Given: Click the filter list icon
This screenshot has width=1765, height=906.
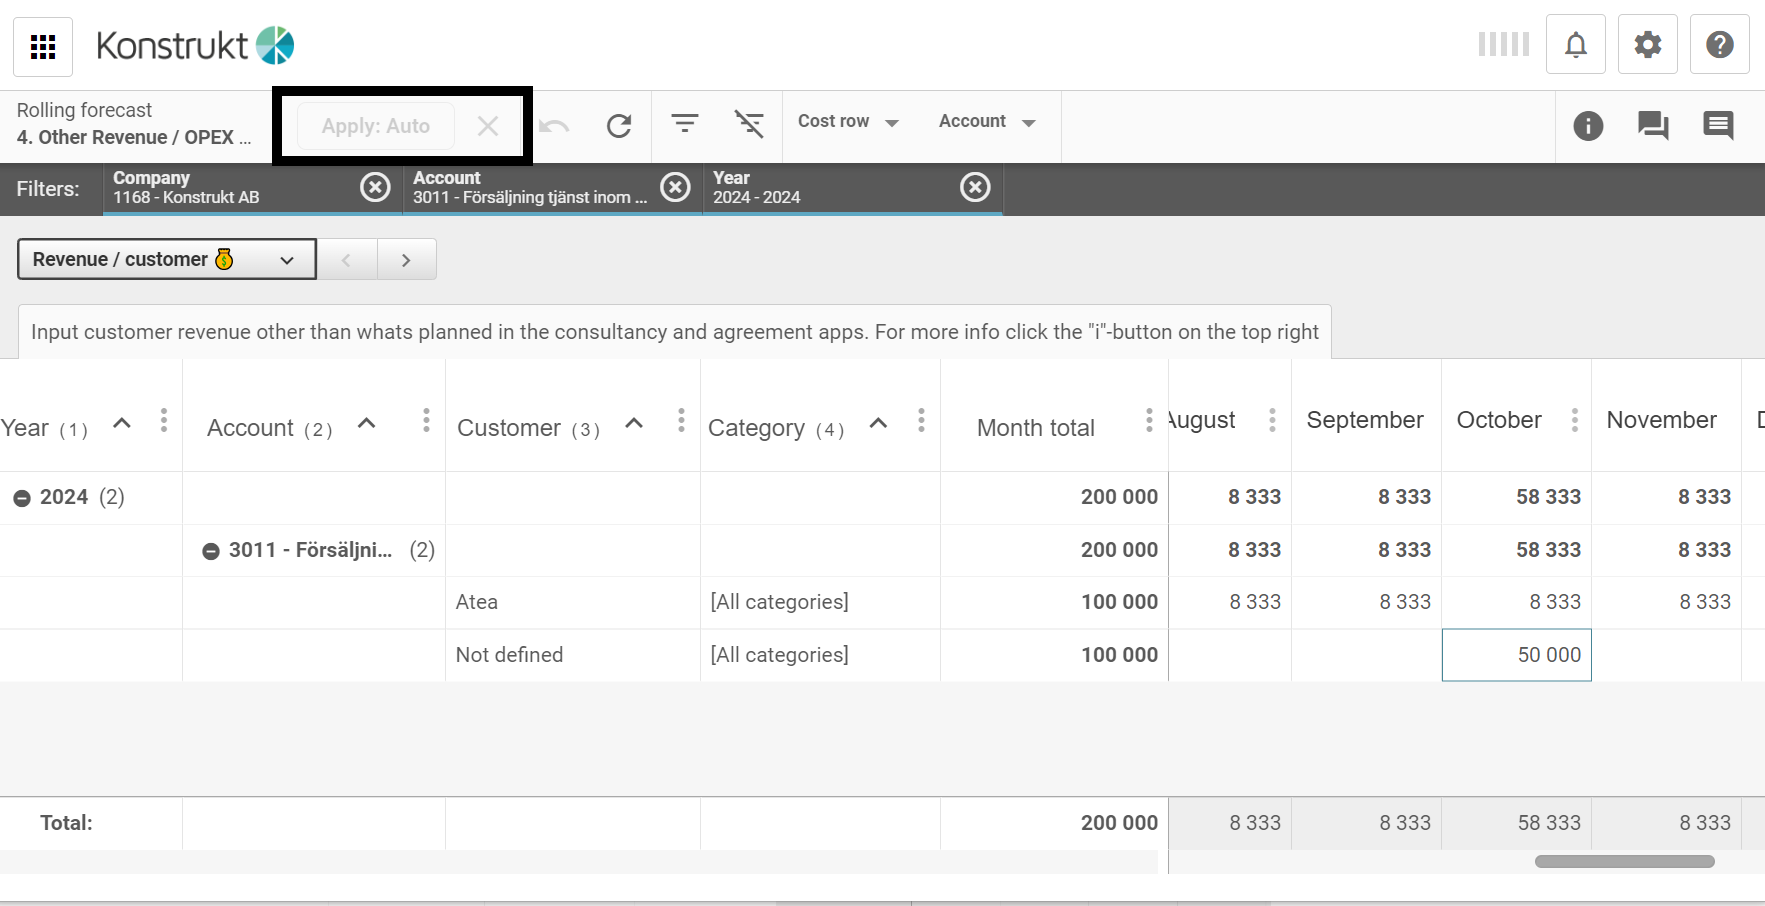Looking at the screenshot, I should (685, 124).
